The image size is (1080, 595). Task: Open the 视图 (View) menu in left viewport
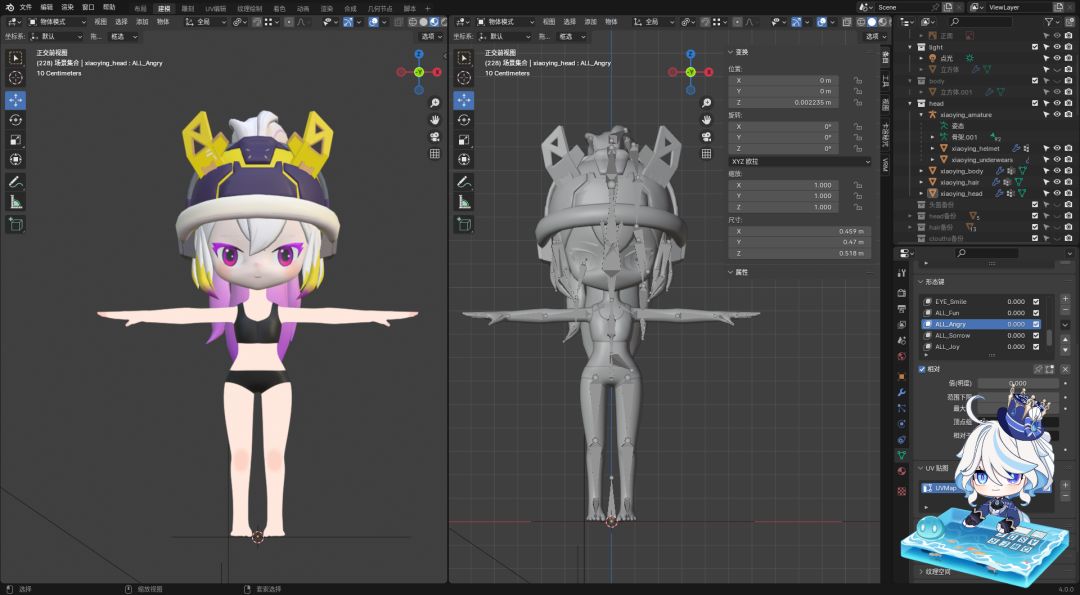[101, 22]
